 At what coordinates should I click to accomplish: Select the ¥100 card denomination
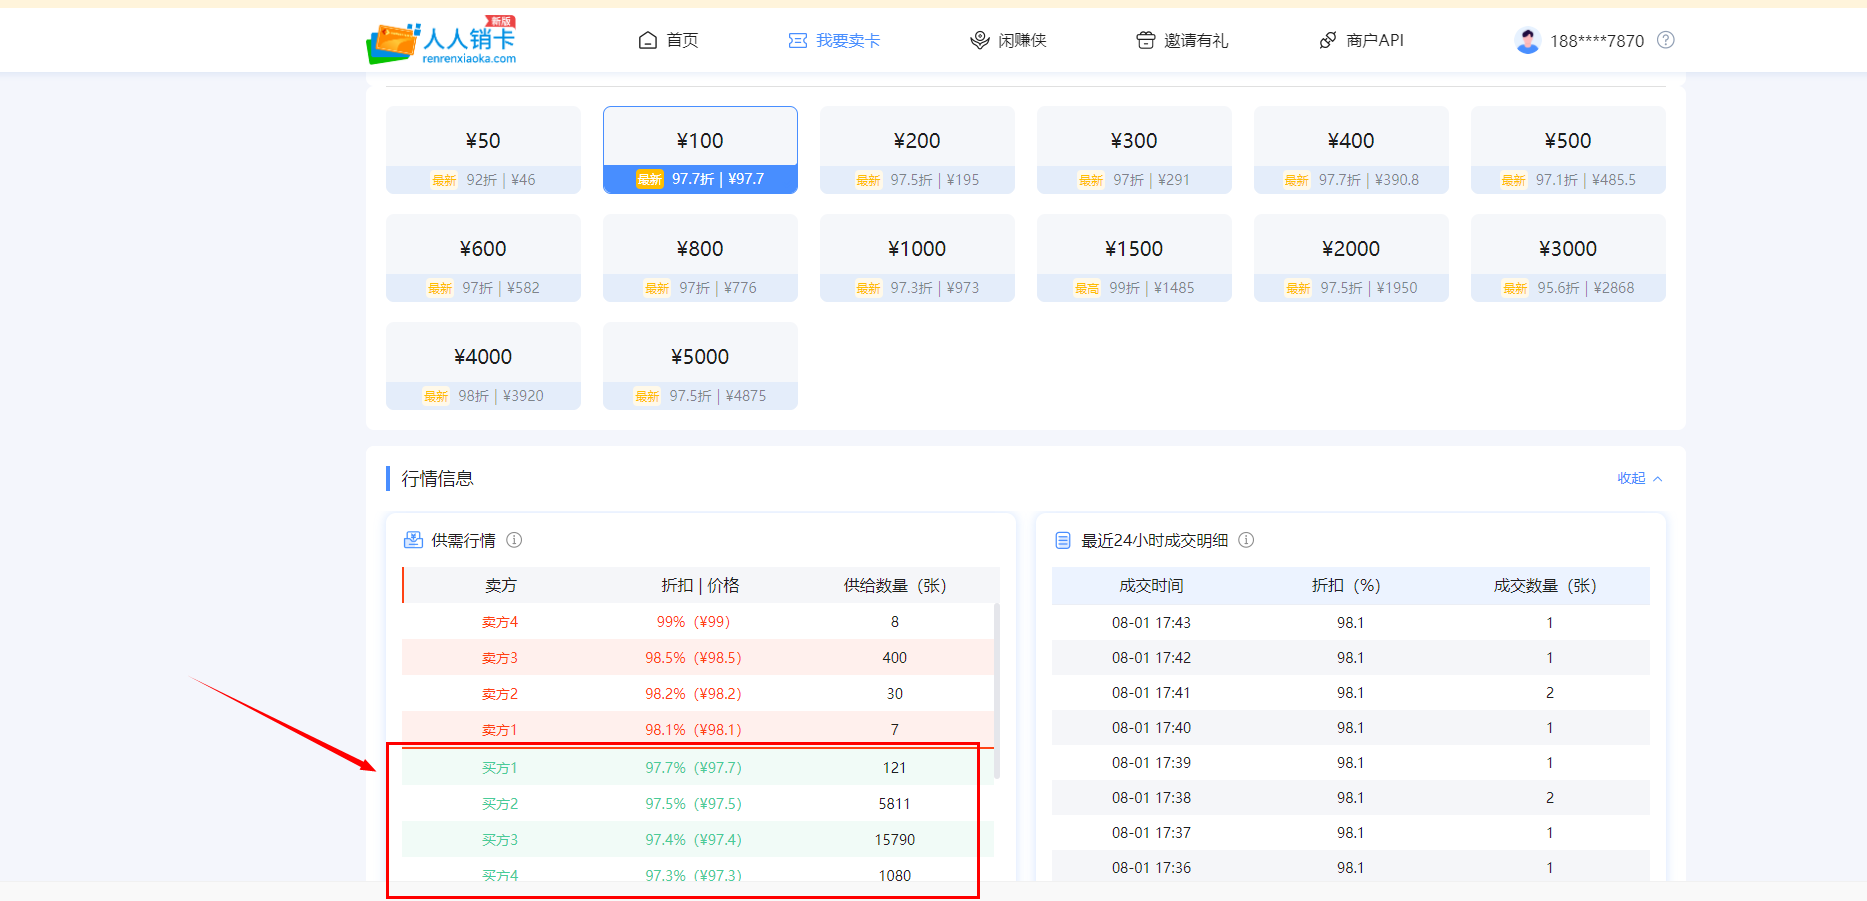point(700,150)
